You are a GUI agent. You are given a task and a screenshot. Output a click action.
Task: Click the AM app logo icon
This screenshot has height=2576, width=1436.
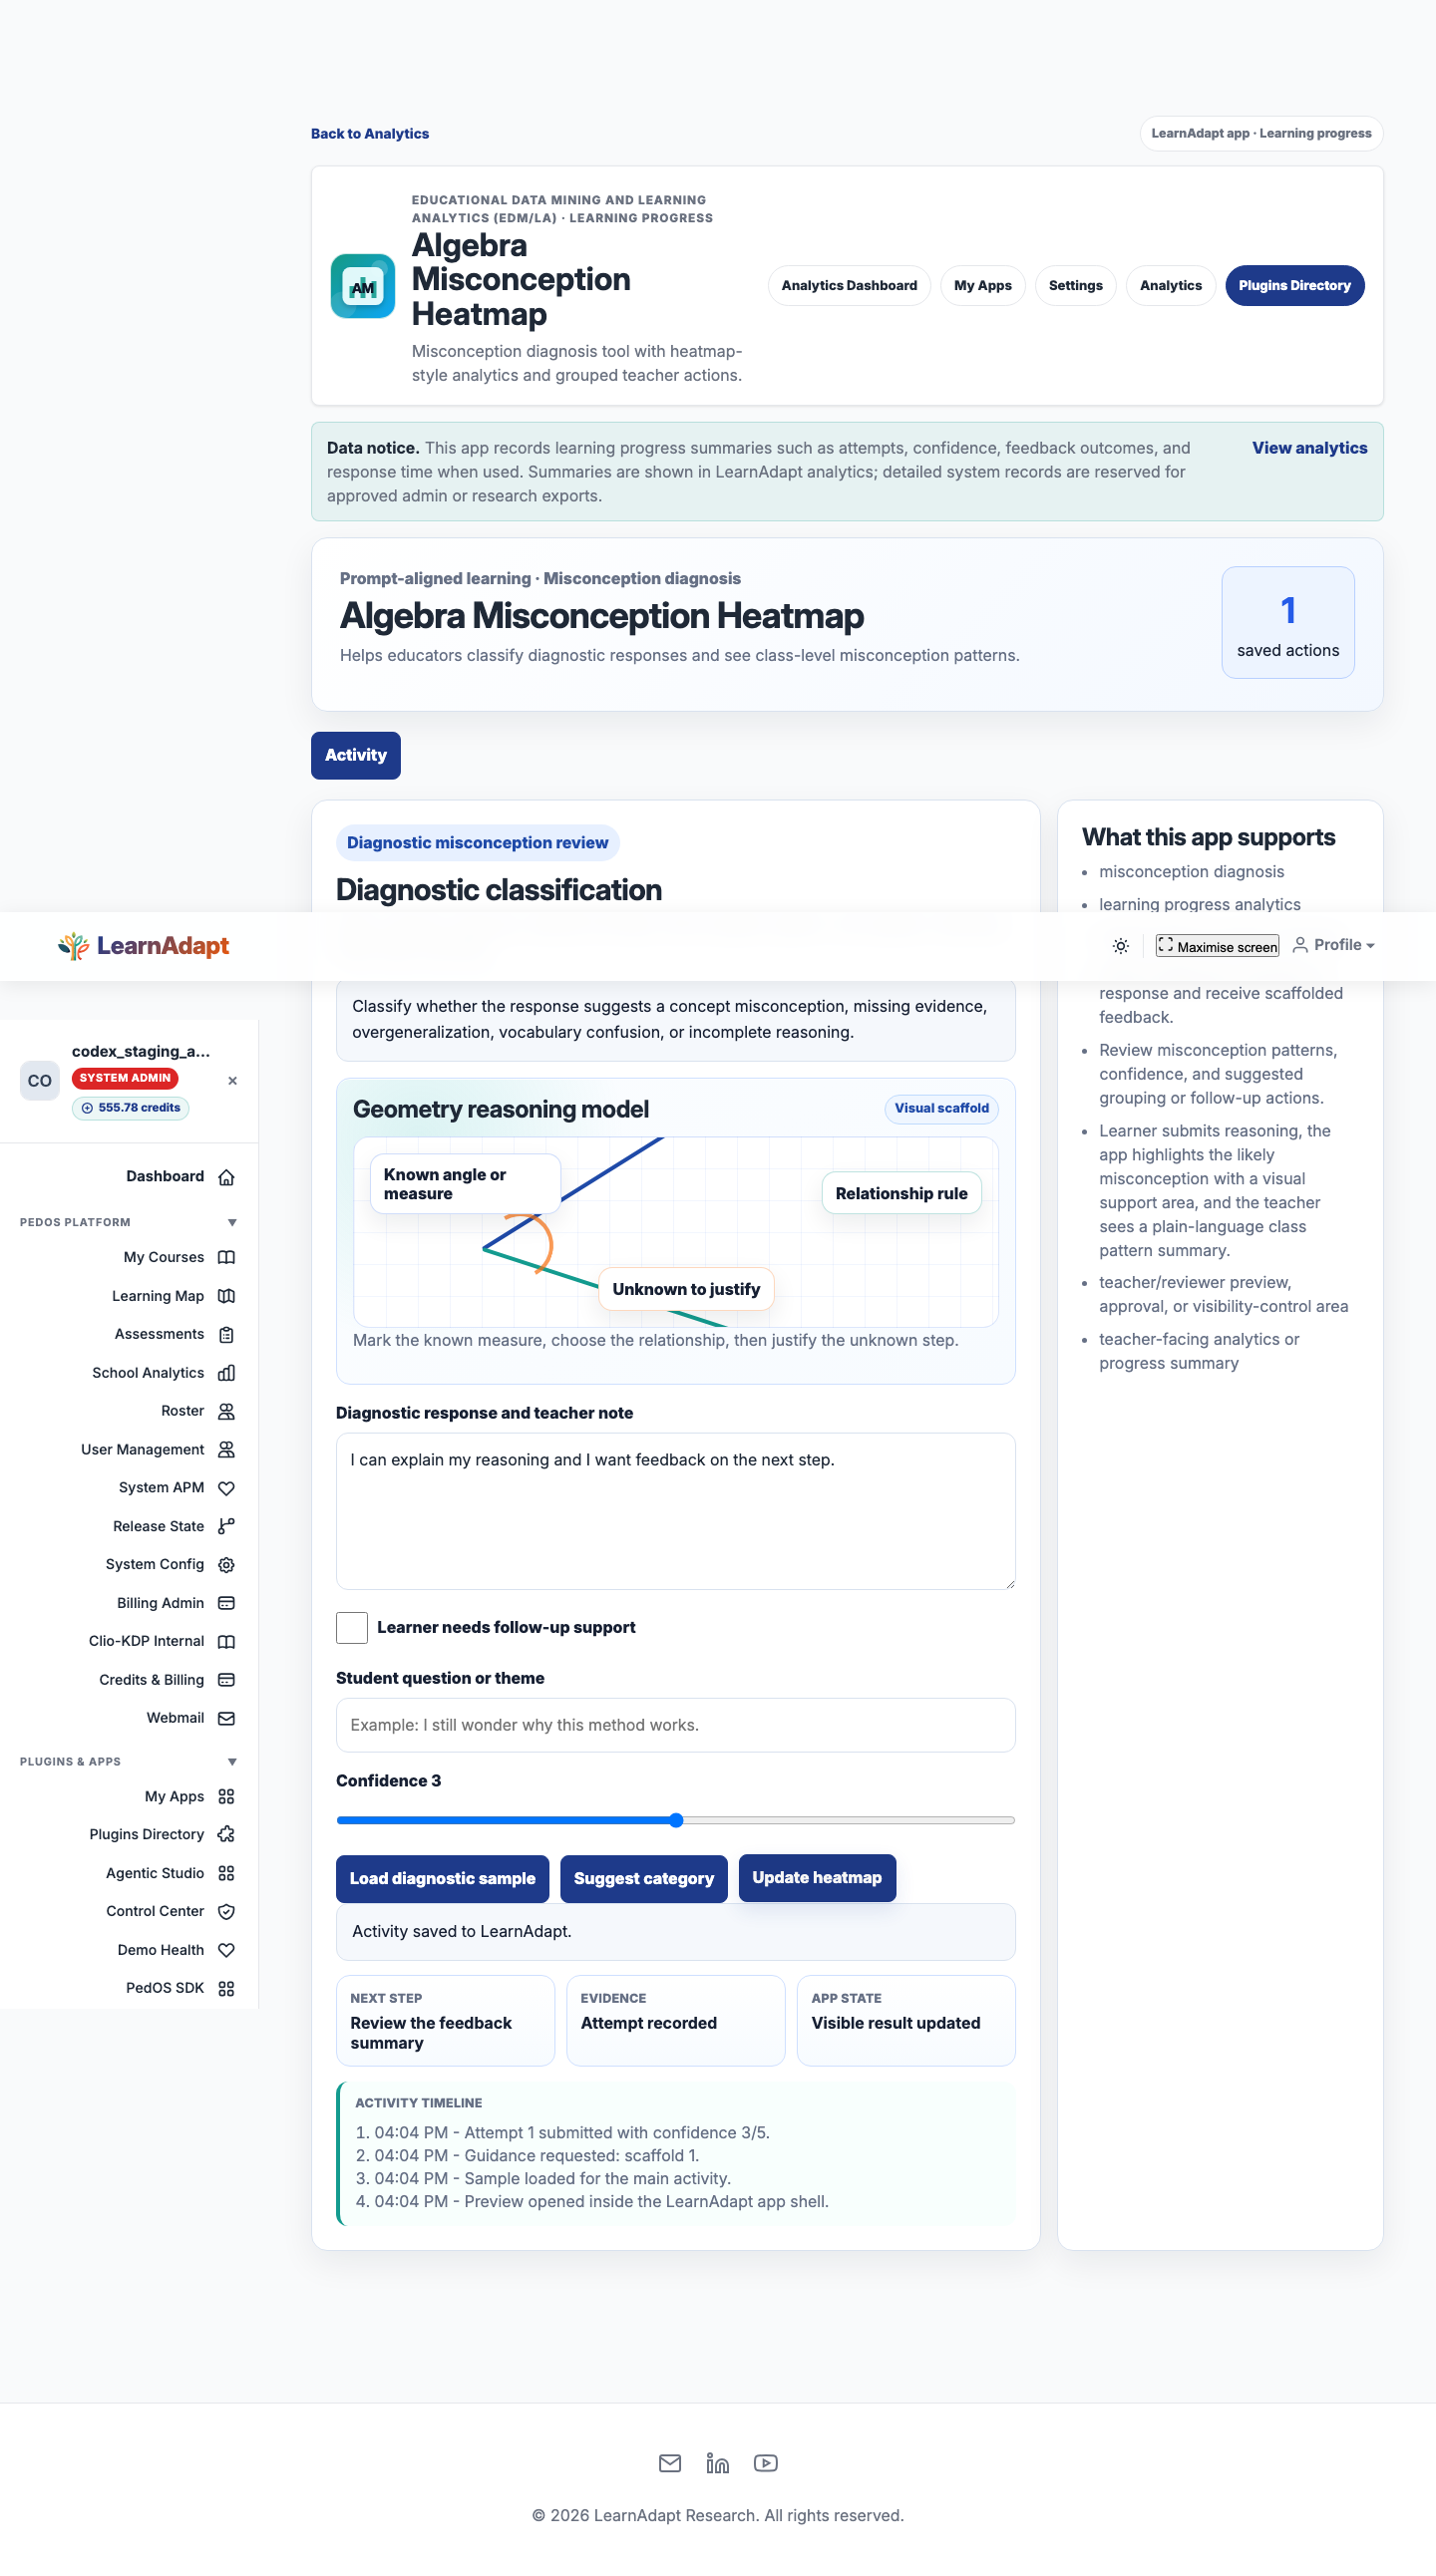pos(363,287)
